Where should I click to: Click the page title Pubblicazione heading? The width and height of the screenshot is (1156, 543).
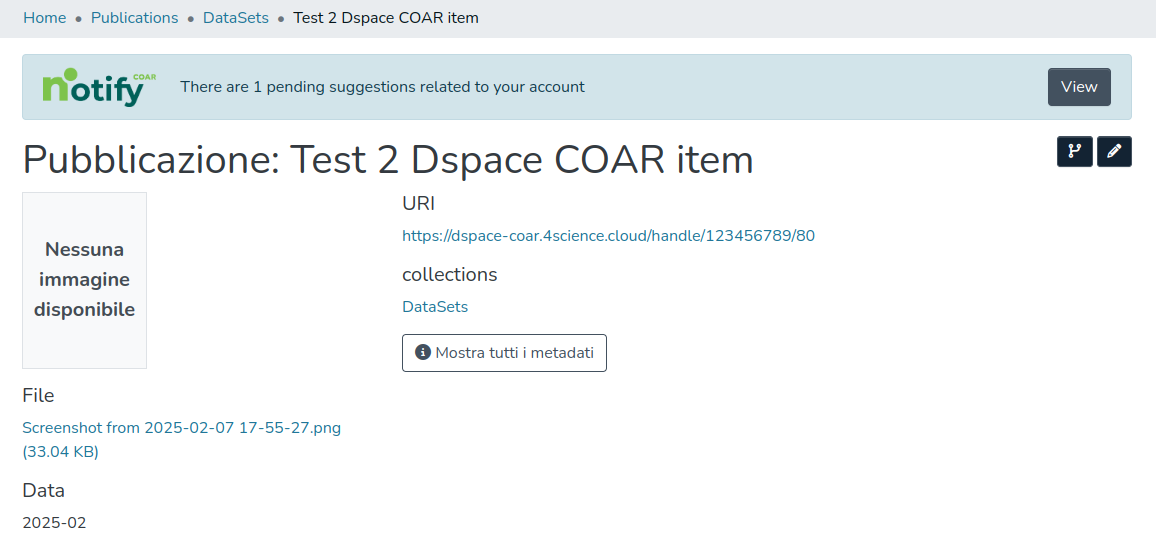click(x=388, y=160)
